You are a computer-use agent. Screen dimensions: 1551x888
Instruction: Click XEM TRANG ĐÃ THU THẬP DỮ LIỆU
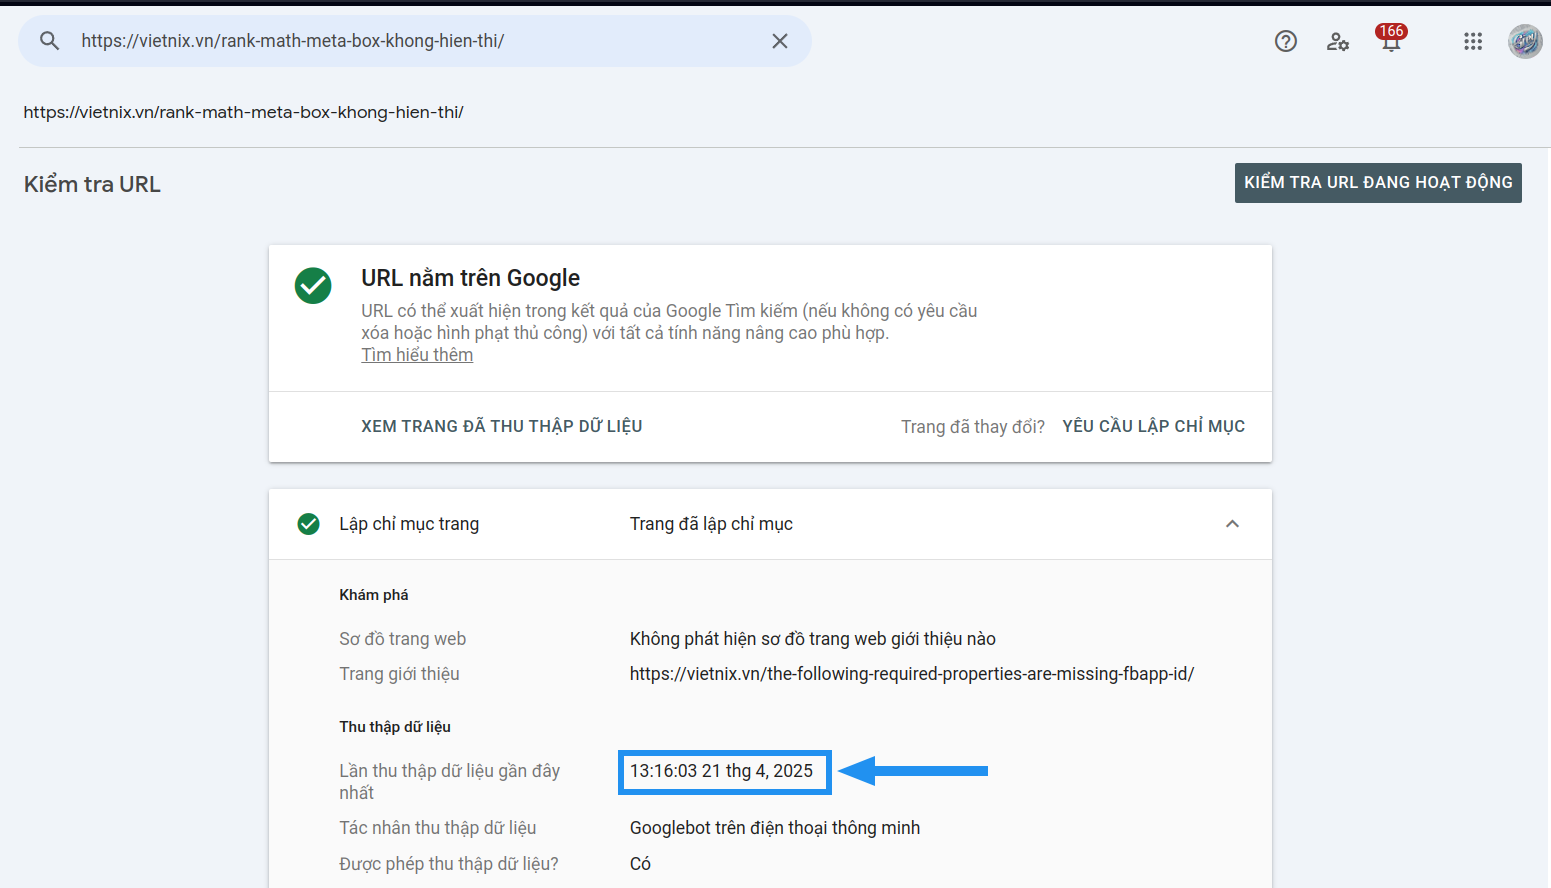pyautogui.click(x=501, y=425)
